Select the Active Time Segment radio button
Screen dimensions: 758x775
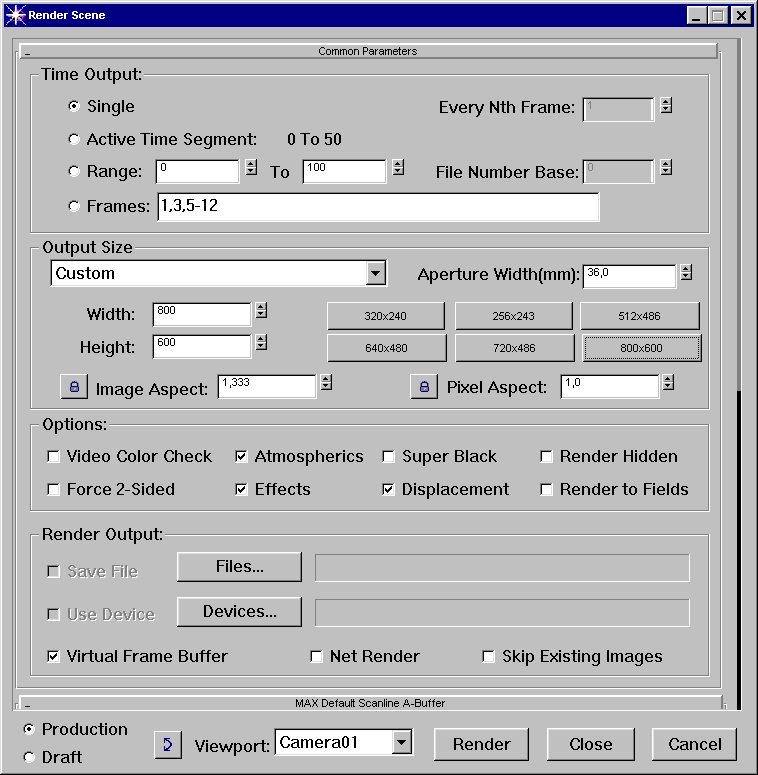74,140
